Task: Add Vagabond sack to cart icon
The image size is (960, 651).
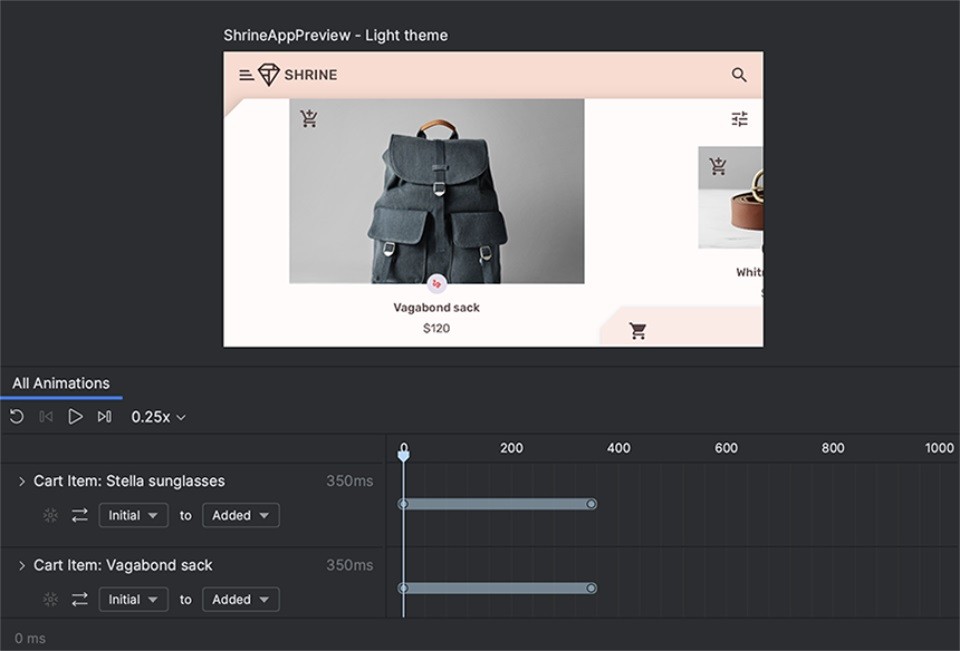Action: pos(309,118)
